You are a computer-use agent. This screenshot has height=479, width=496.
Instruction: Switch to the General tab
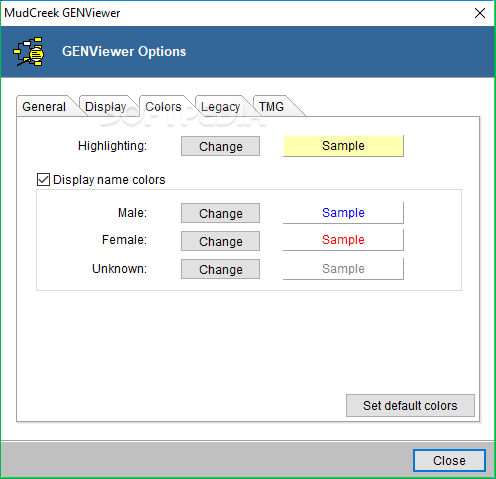pyautogui.click(x=44, y=107)
